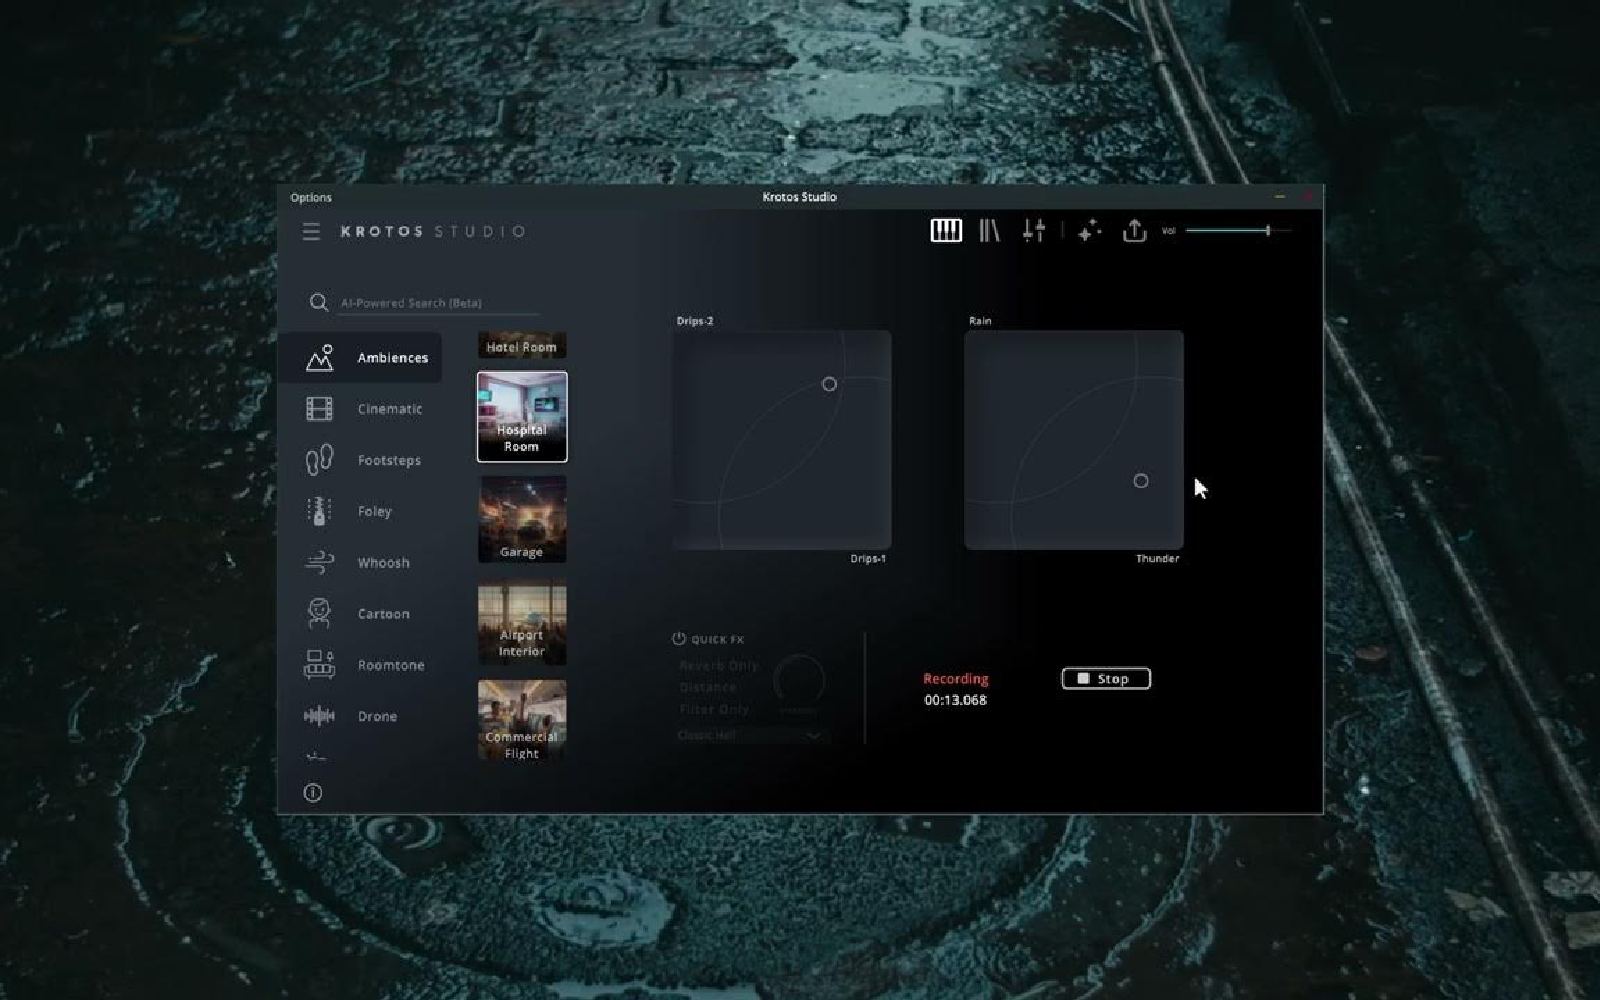This screenshot has height=1000, width=1600.
Task: Choose the Filter Only mode
Action: tap(714, 709)
